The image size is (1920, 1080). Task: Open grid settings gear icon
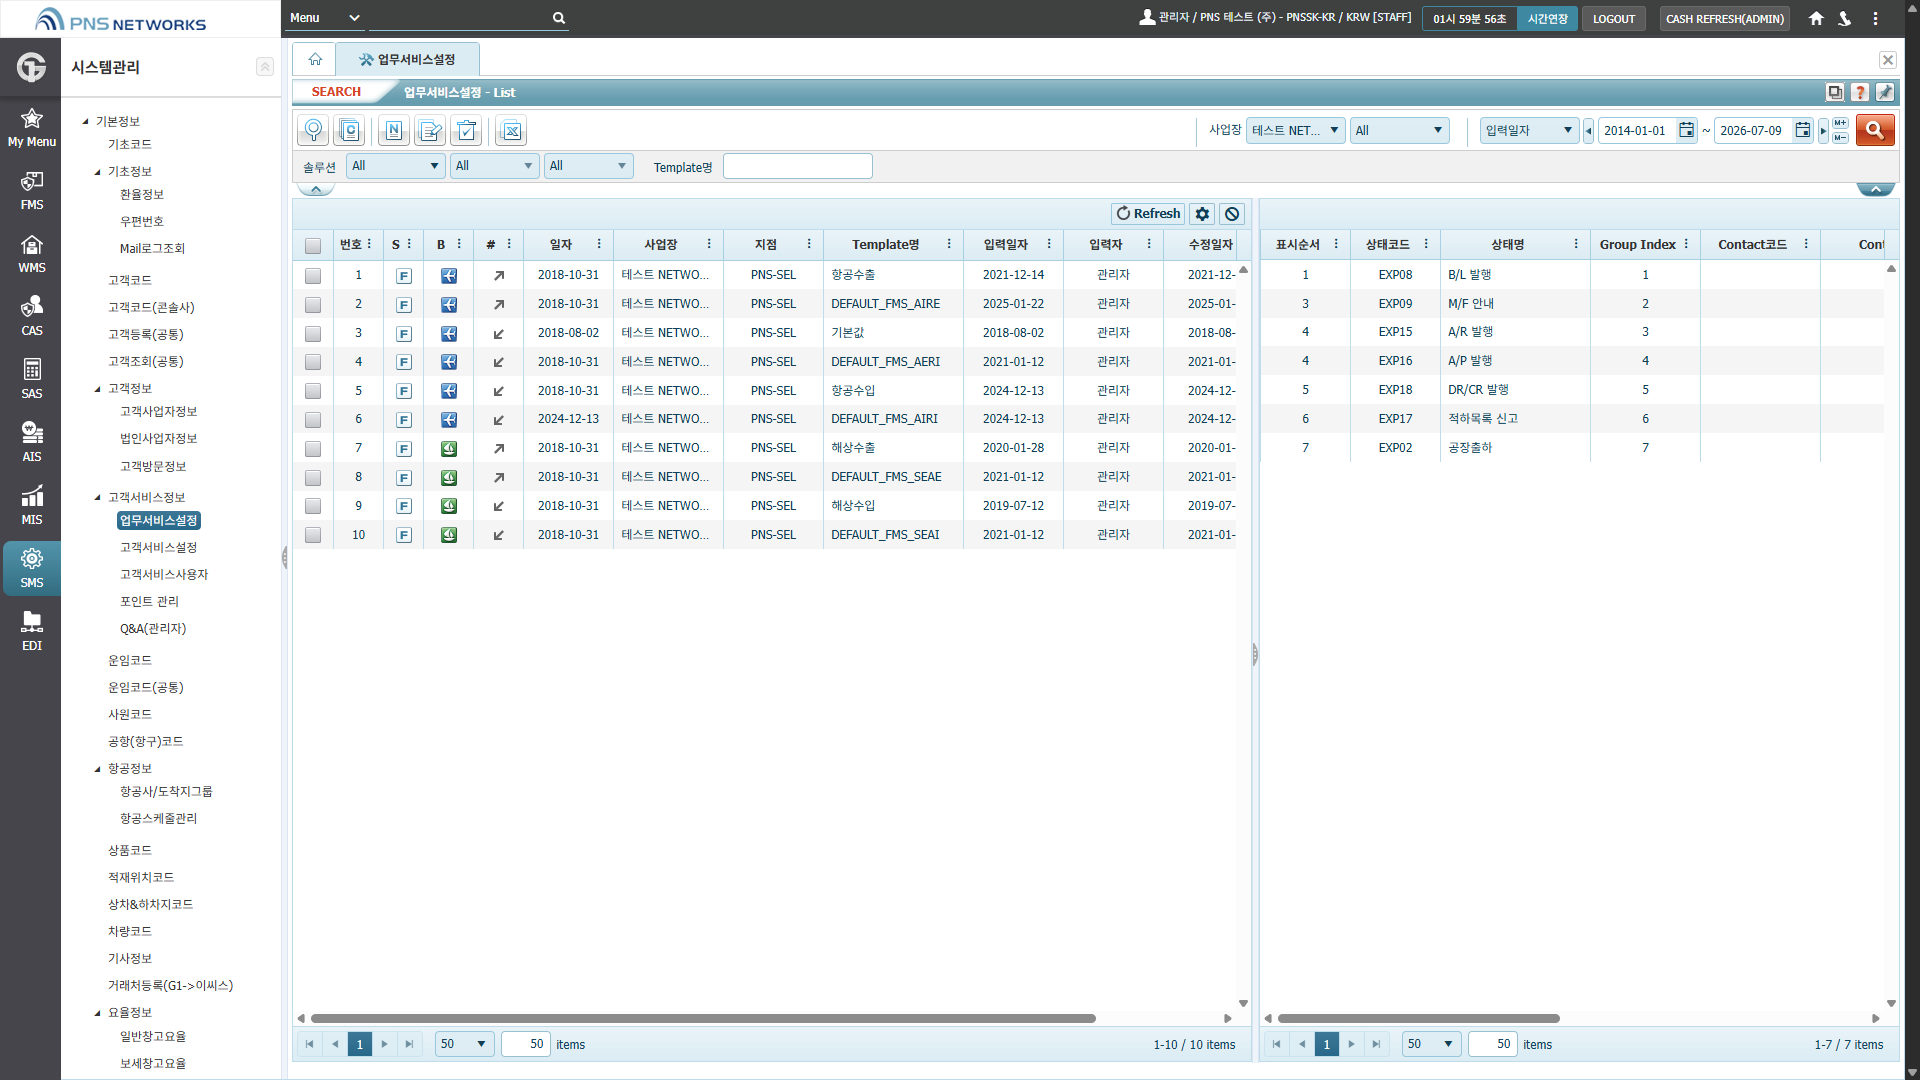pyautogui.click(x=1202, y=214)
